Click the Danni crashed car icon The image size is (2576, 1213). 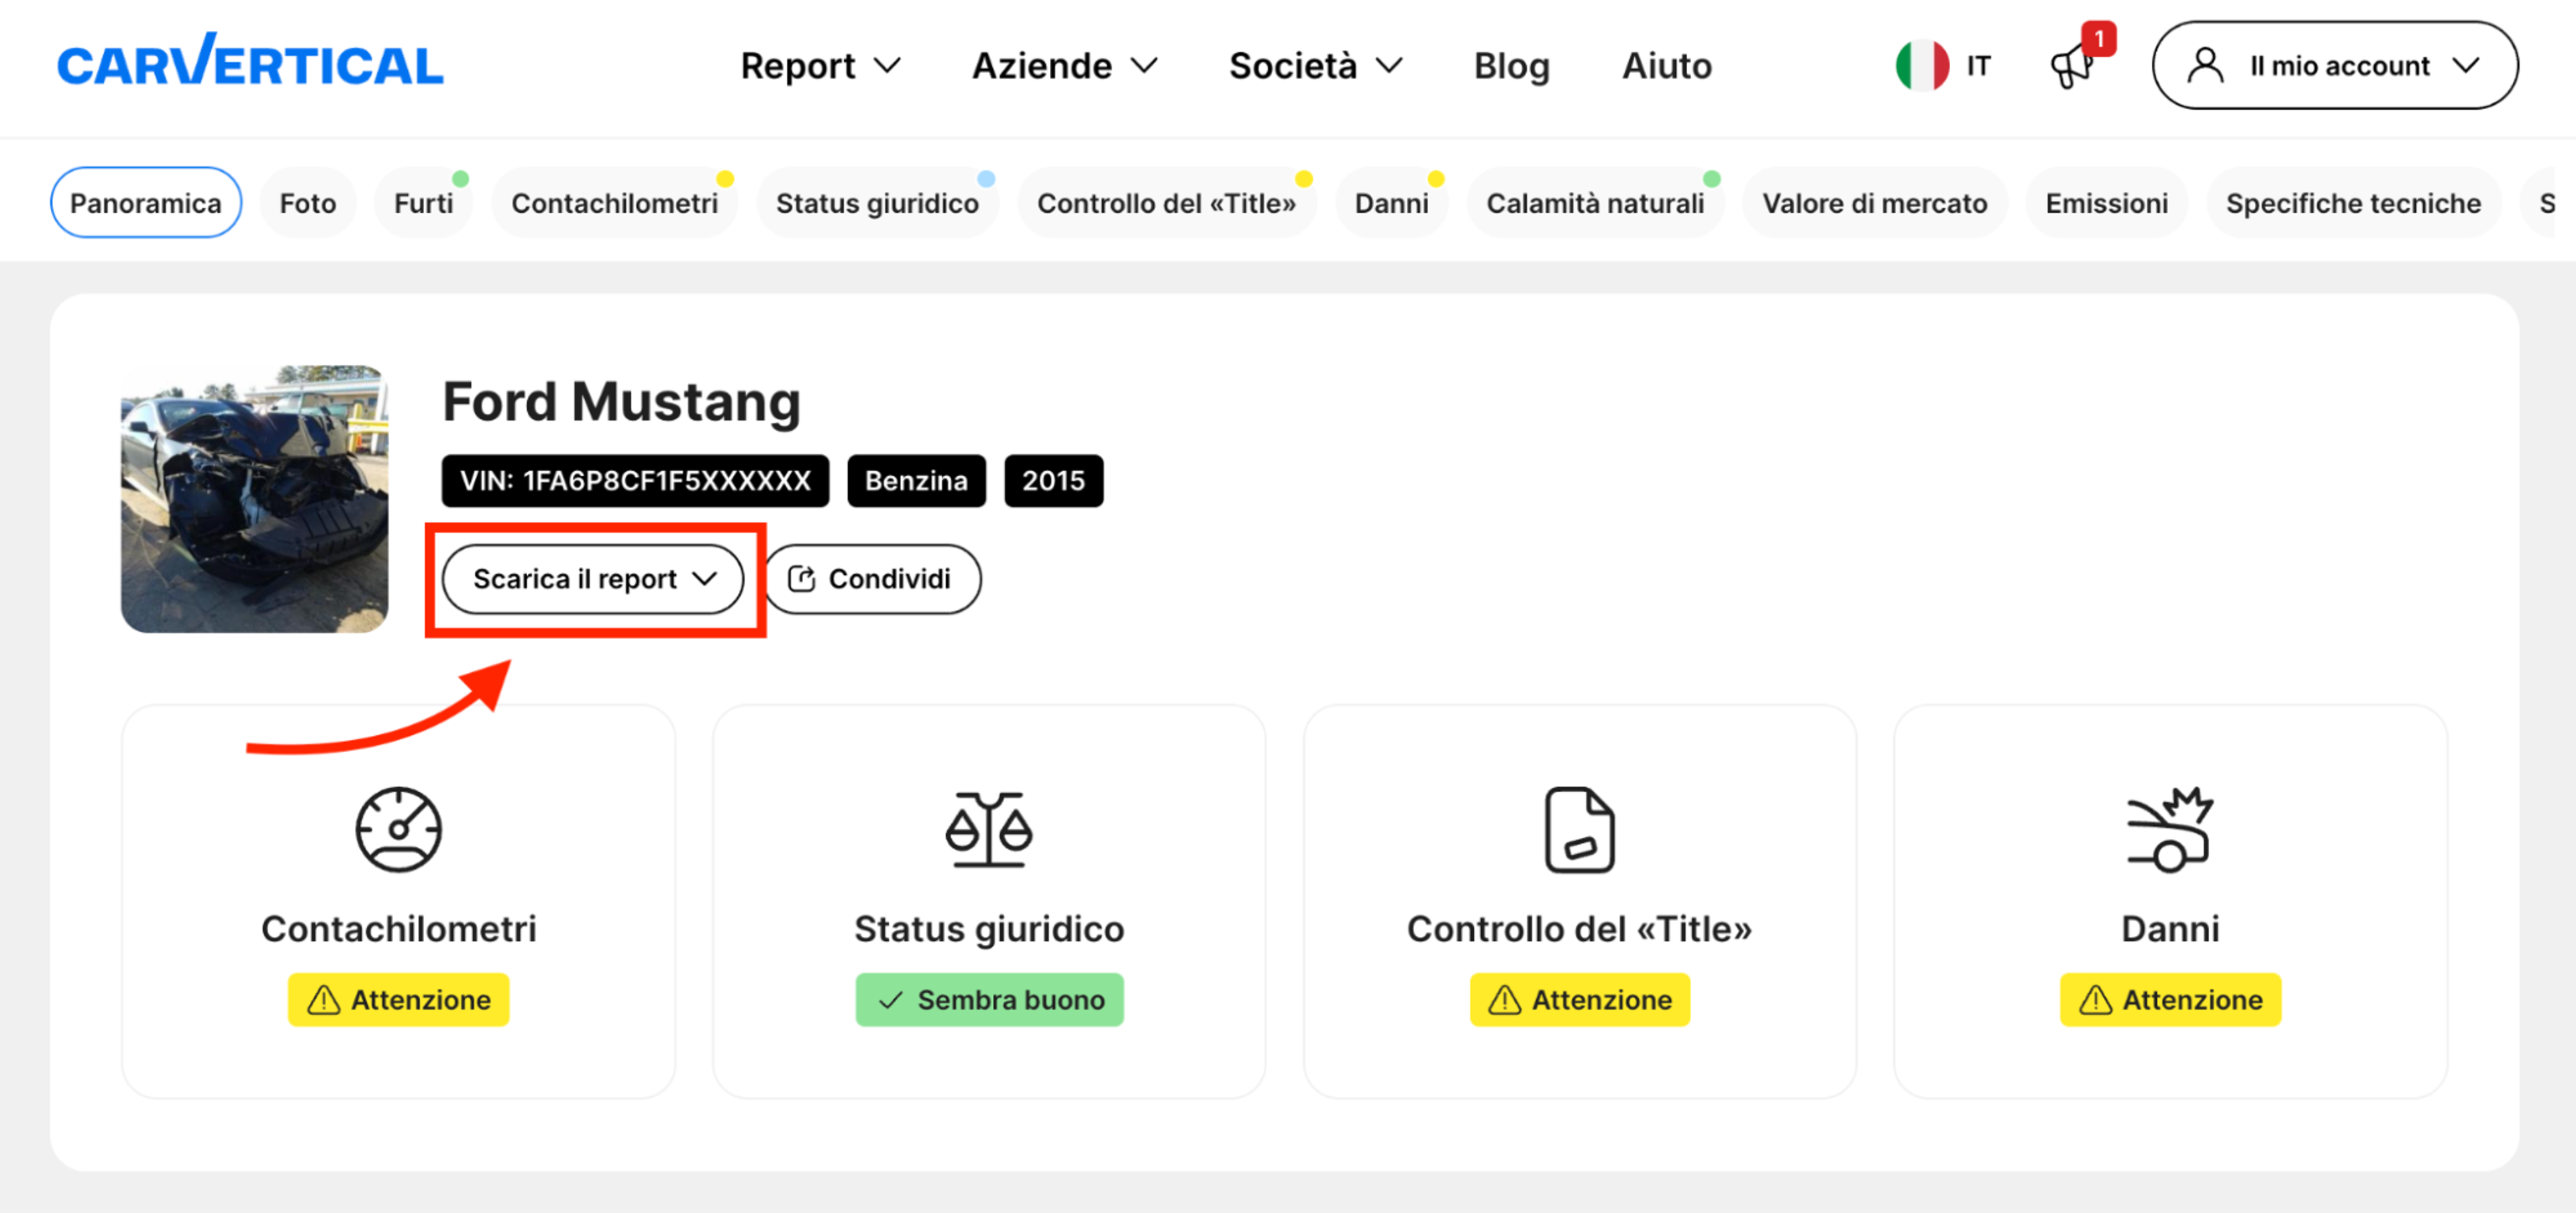2169,830
